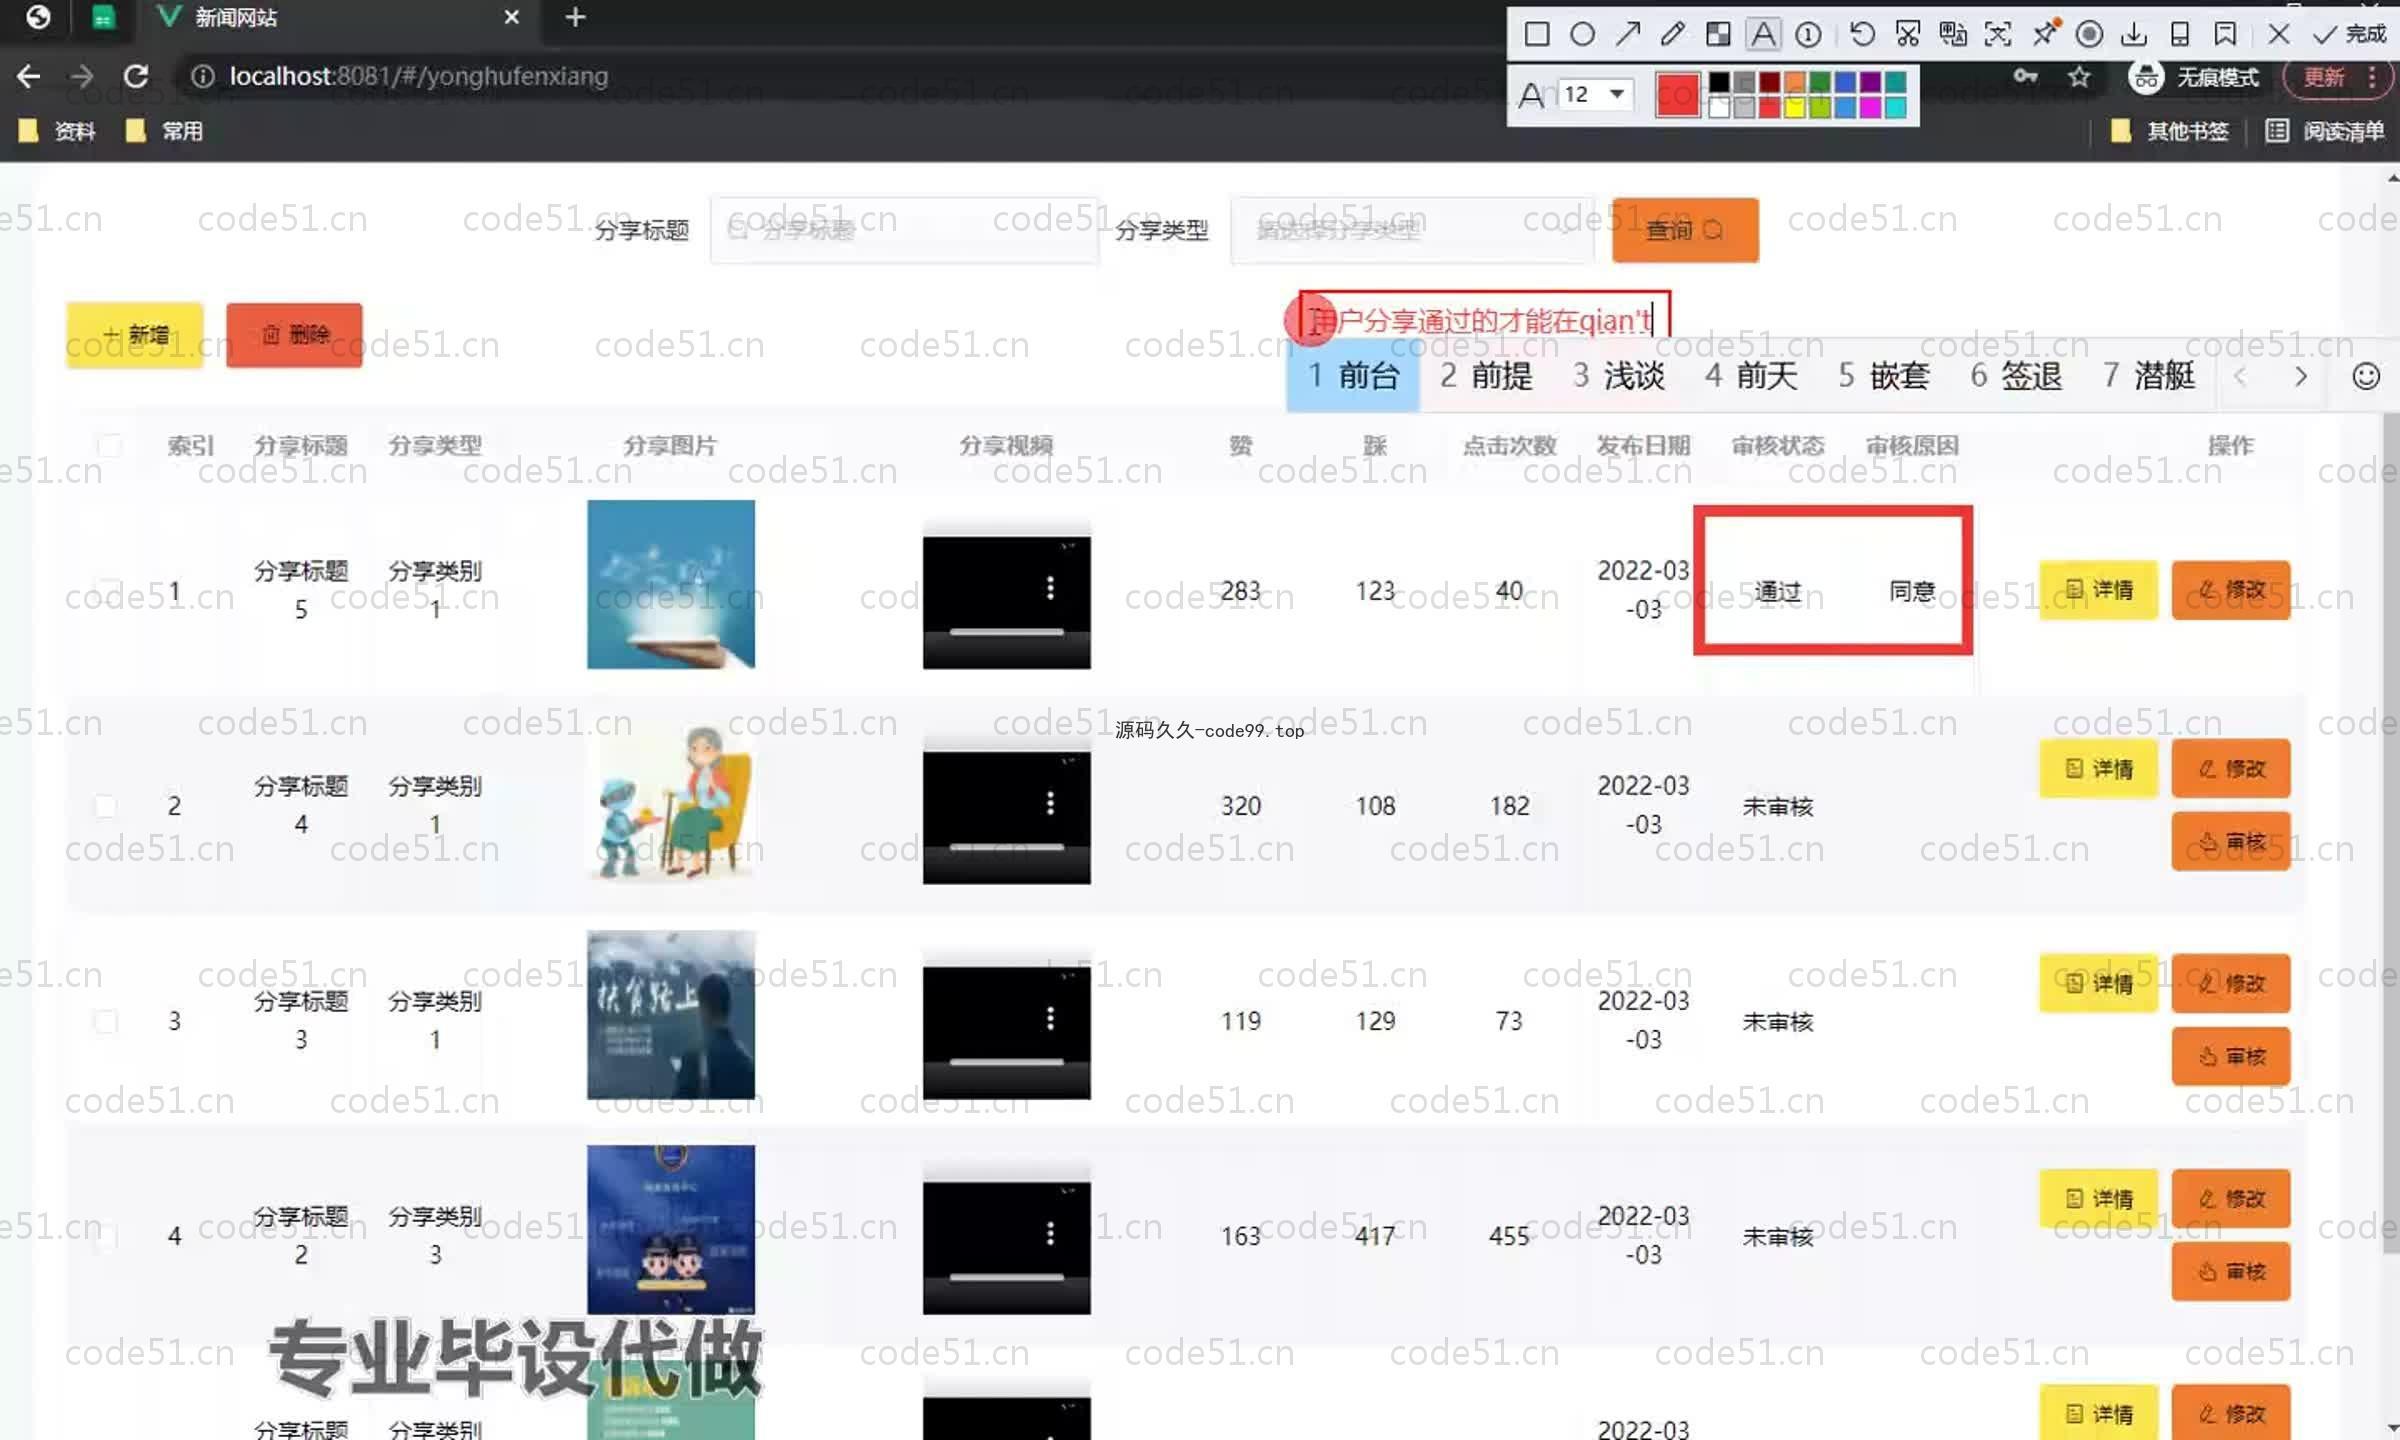The image size is (2400, 1440).
Task: Select the ellipse annotation tool
Action: coord(1582,35)
